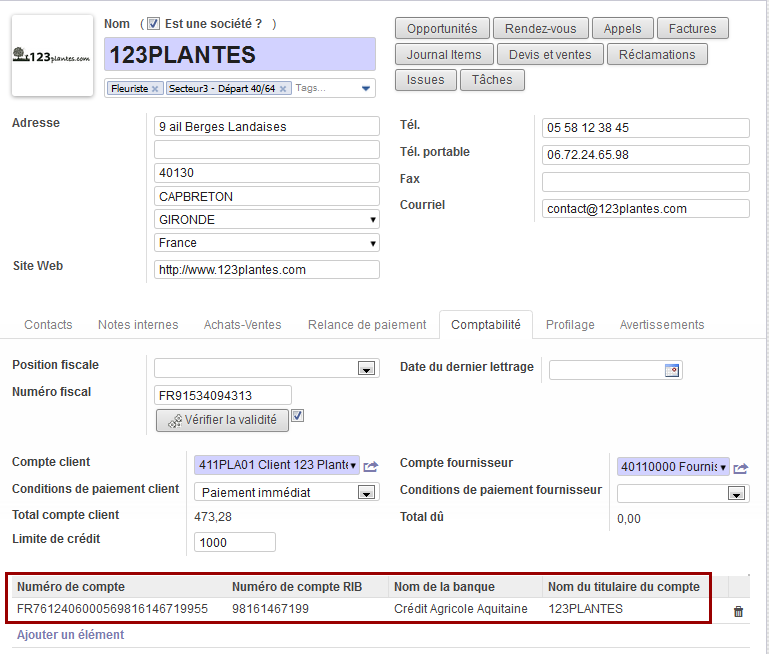Click the Limite de crédit field 1000

pyautogui.click(x=235, y=542)
